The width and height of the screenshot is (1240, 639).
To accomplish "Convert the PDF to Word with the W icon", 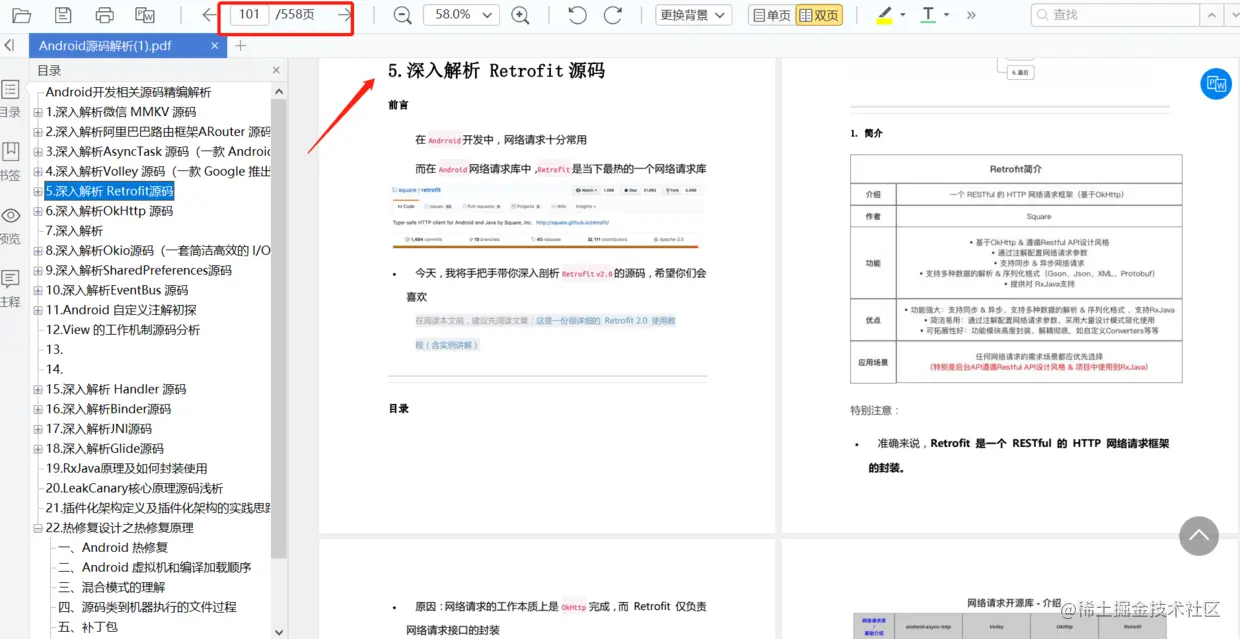I will pos(145,15).
